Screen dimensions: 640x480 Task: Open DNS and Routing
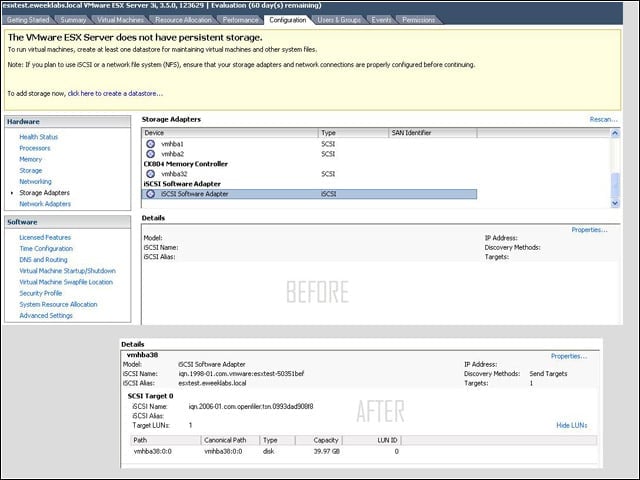(x=43, y=260)
